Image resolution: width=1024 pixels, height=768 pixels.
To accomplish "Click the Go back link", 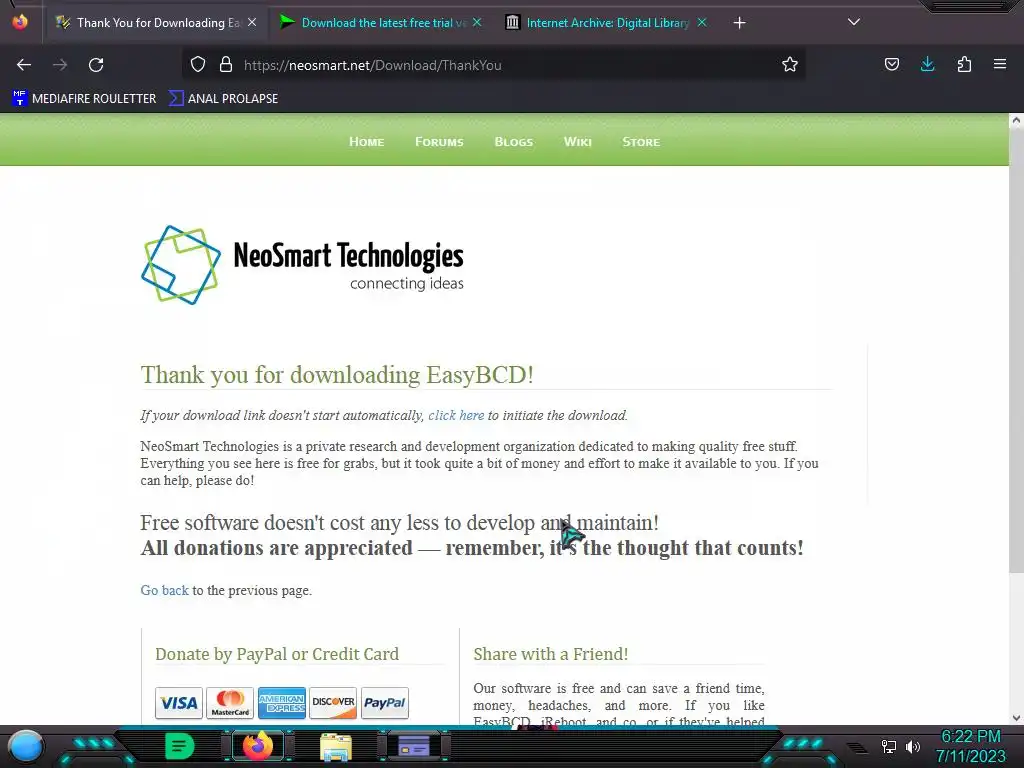I will click(165, 590).
